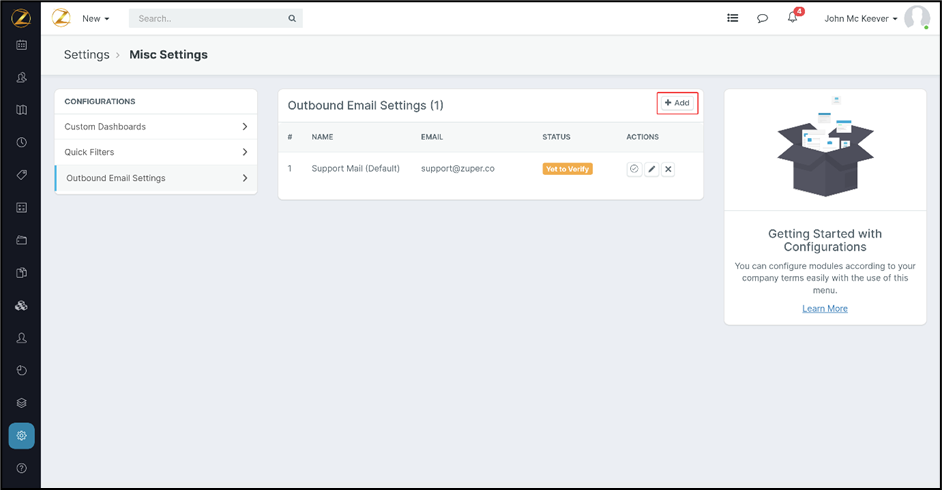The width and height of the screenshot is (942, 490).
Task: Click the Zuper logo in top bar
Action: pos(61,18)
